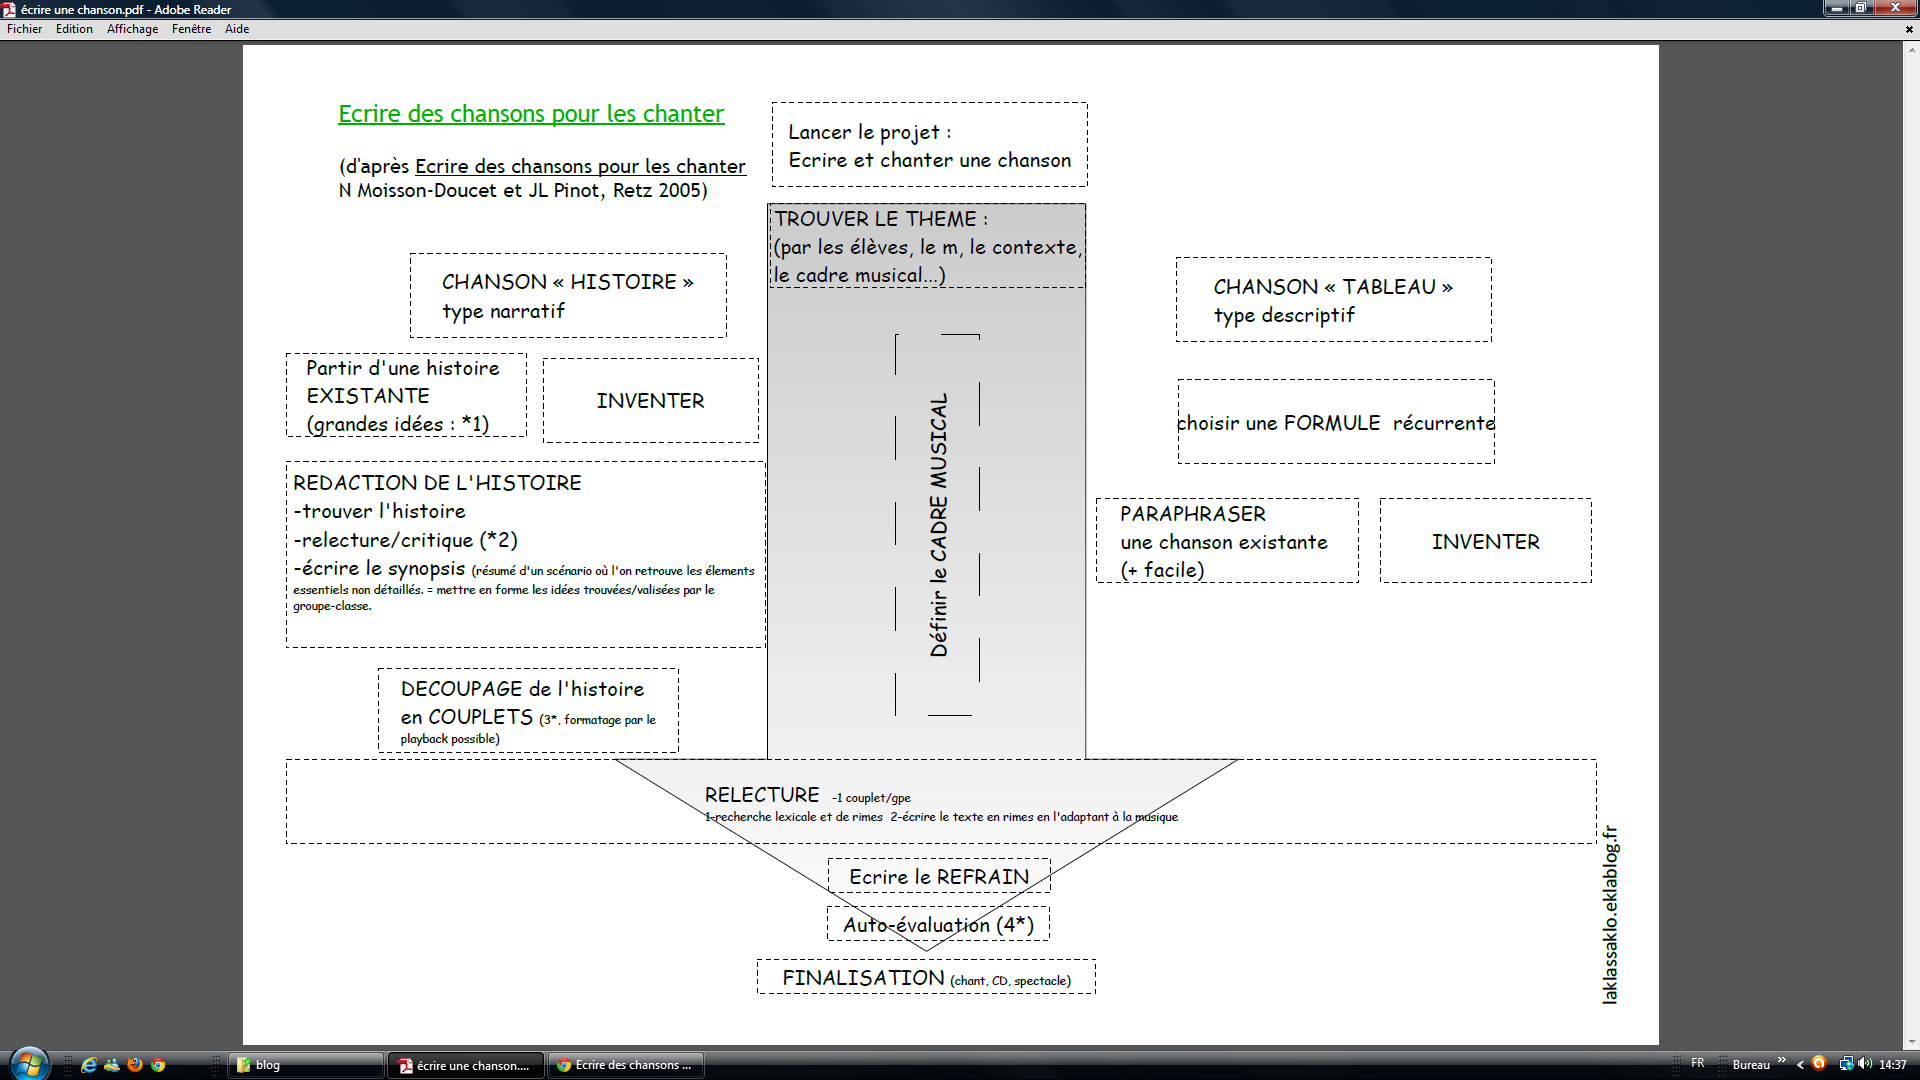Open the Fenêtre menu

[x=191, y=29]
